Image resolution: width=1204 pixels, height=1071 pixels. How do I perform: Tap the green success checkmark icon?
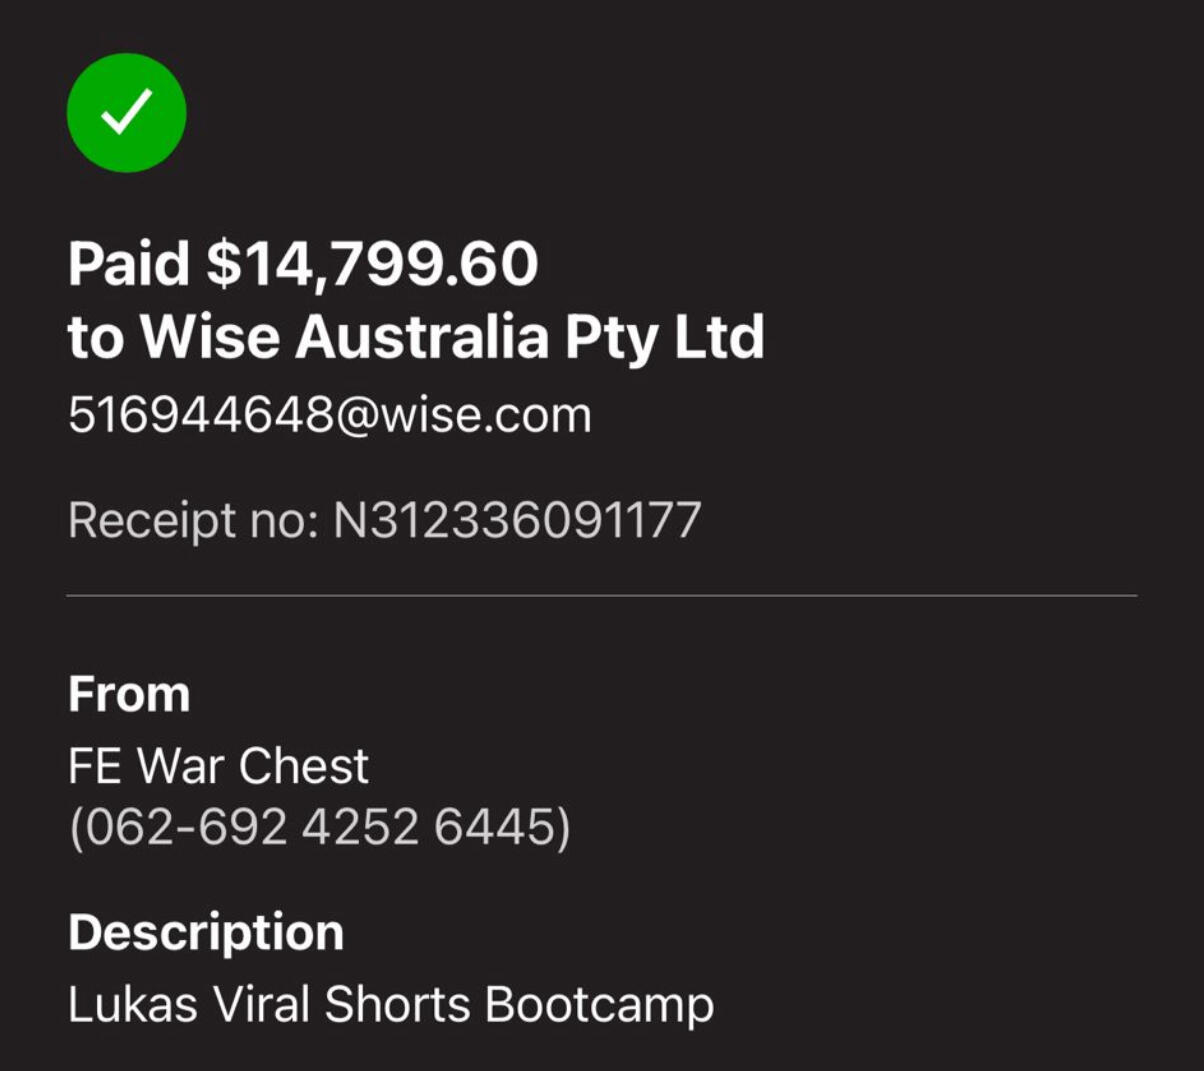tap(126, 112)
